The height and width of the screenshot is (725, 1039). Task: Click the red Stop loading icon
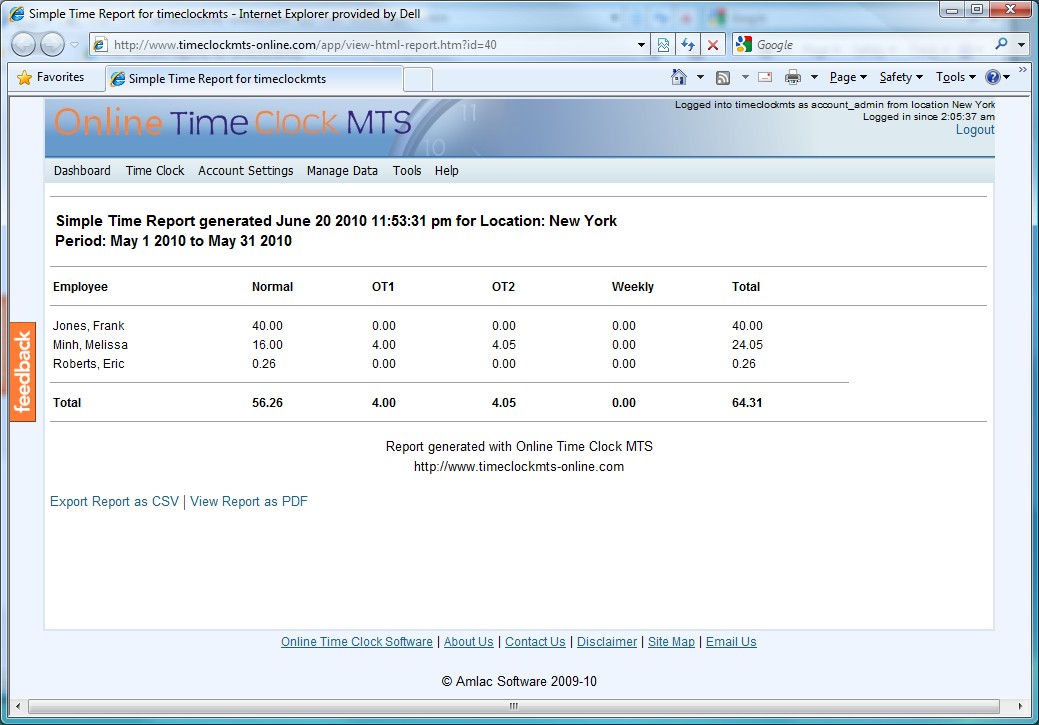pos(713,45)
